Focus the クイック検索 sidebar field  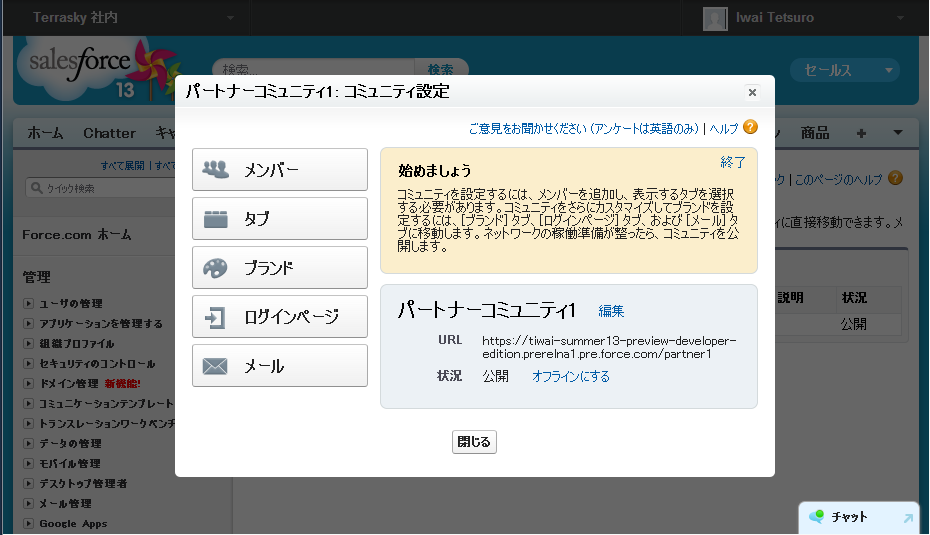point(101,189)
